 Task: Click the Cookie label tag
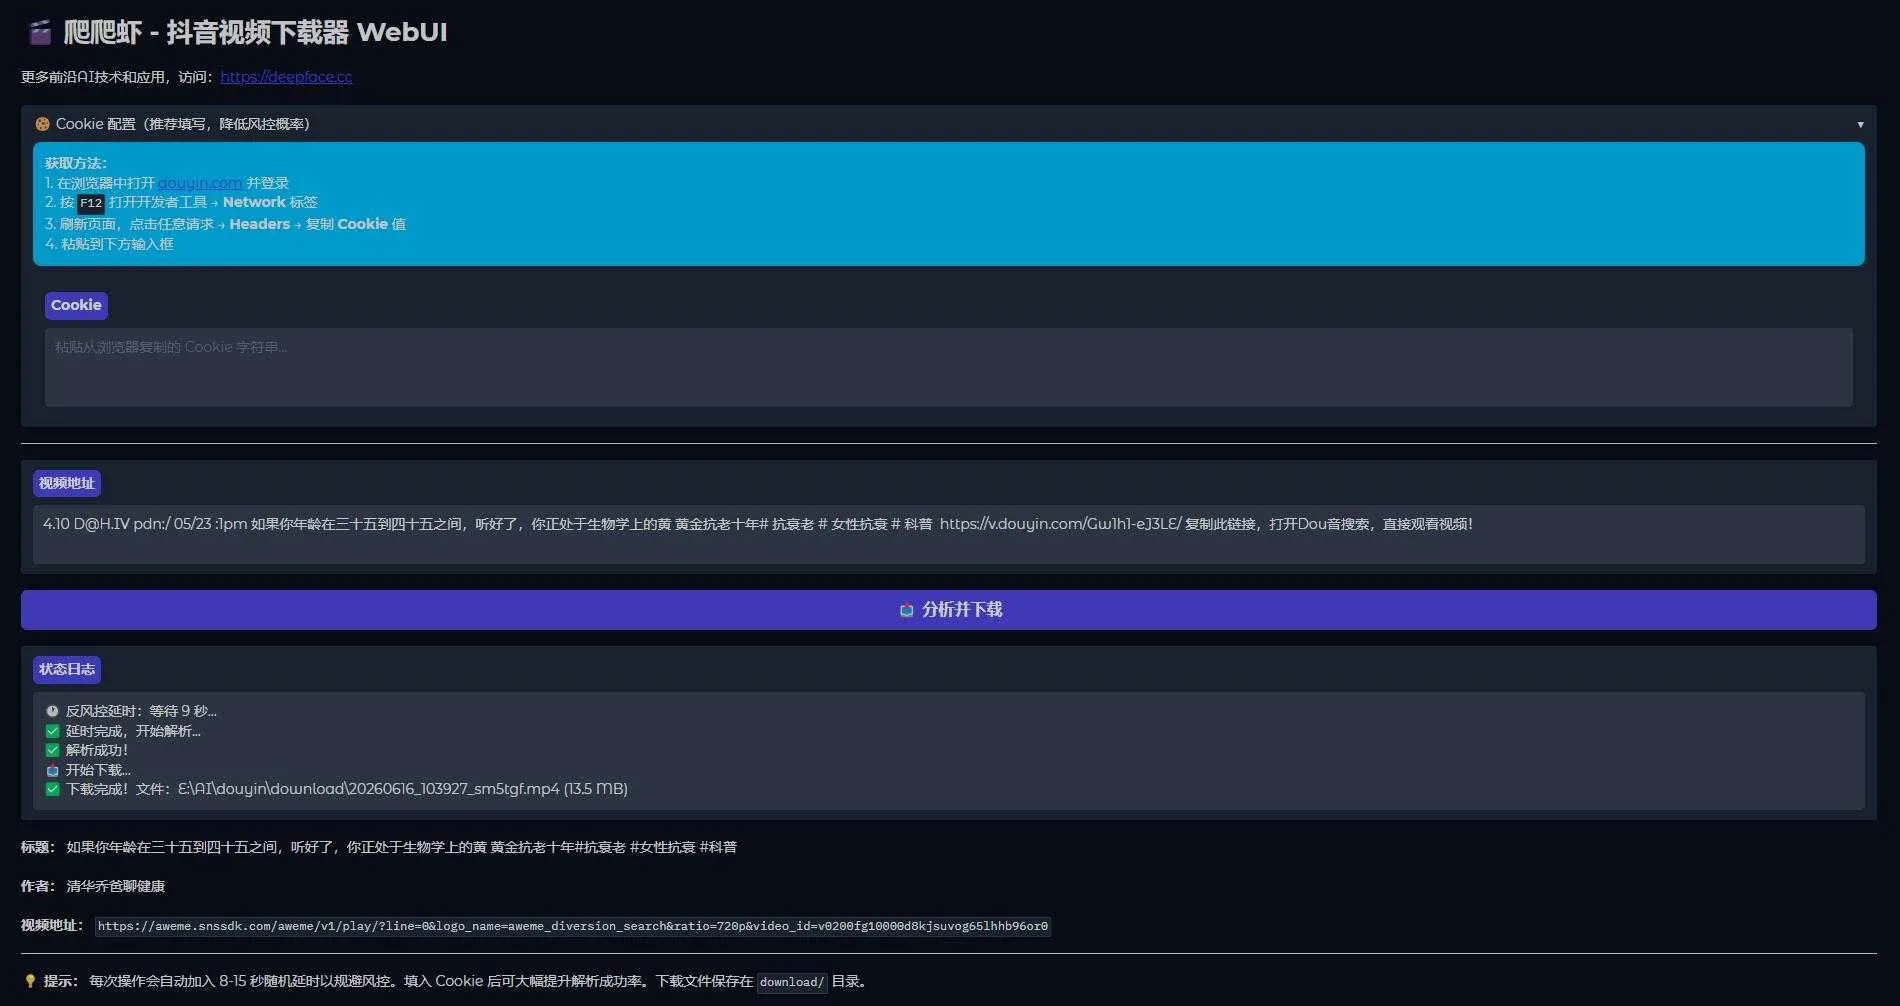pos(76,305)
